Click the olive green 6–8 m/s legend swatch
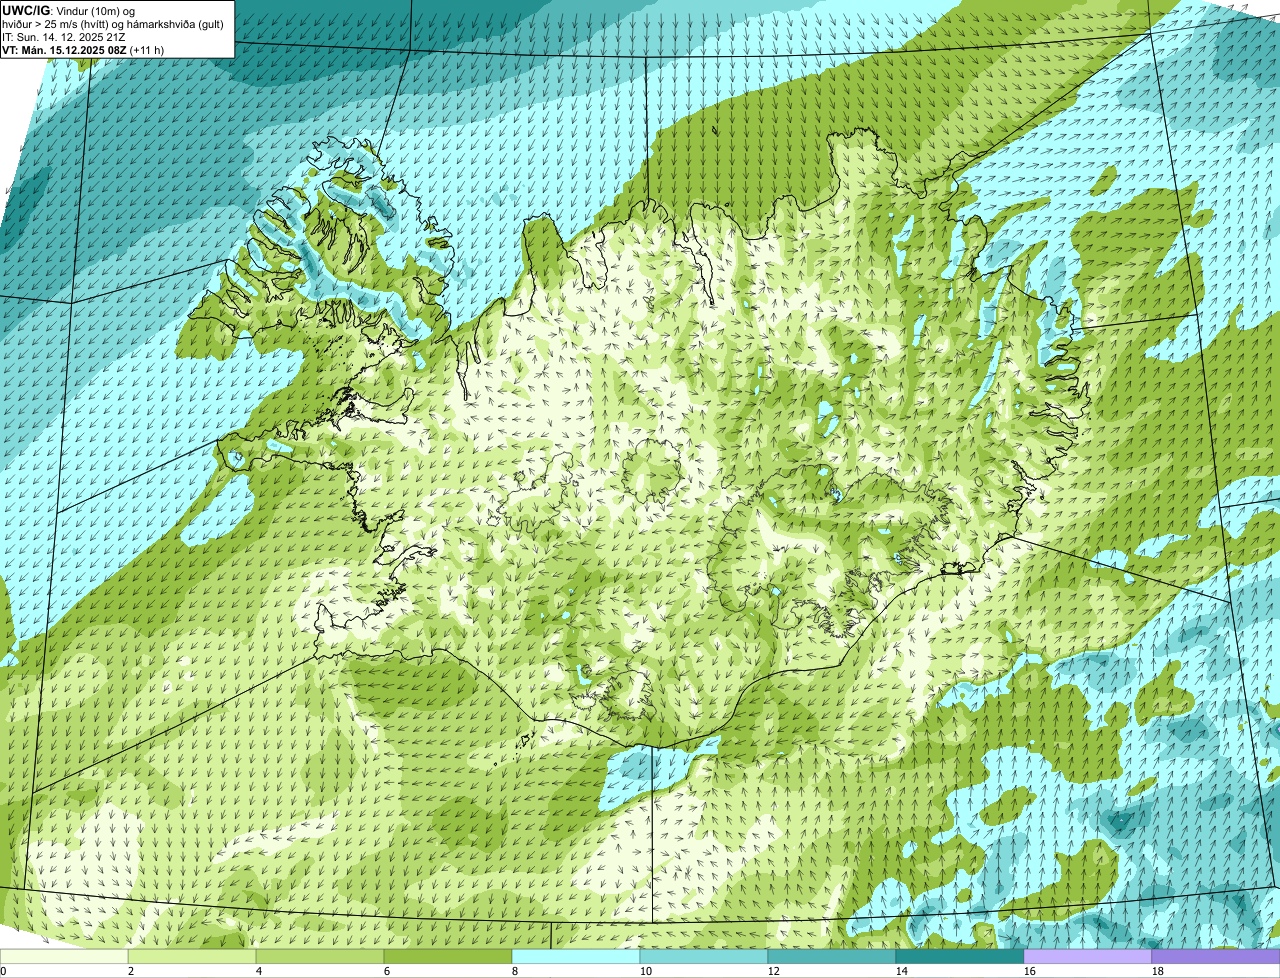This screenshot has width=1280, height=978. 448,957
